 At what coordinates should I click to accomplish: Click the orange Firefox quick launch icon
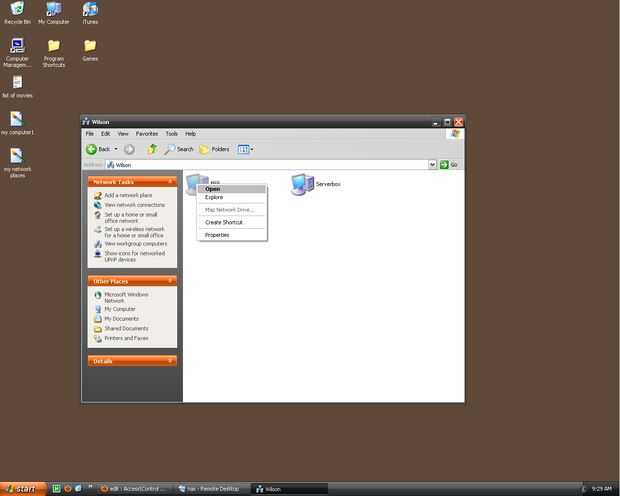(68, 489)
